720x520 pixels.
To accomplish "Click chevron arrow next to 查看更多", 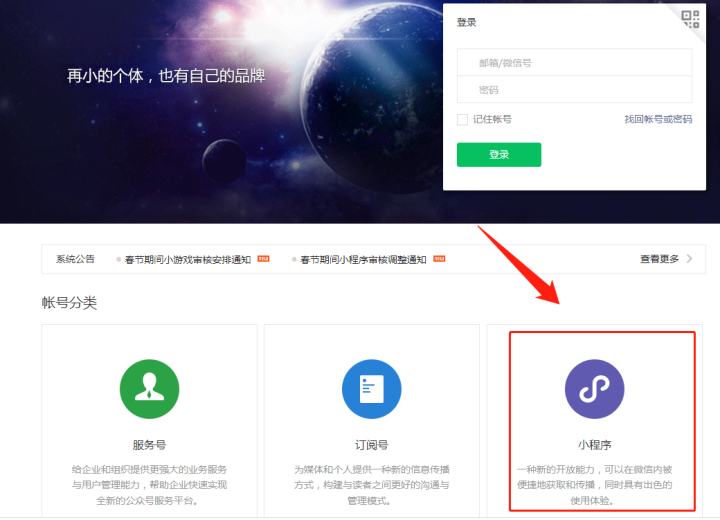I will point(689,259).
